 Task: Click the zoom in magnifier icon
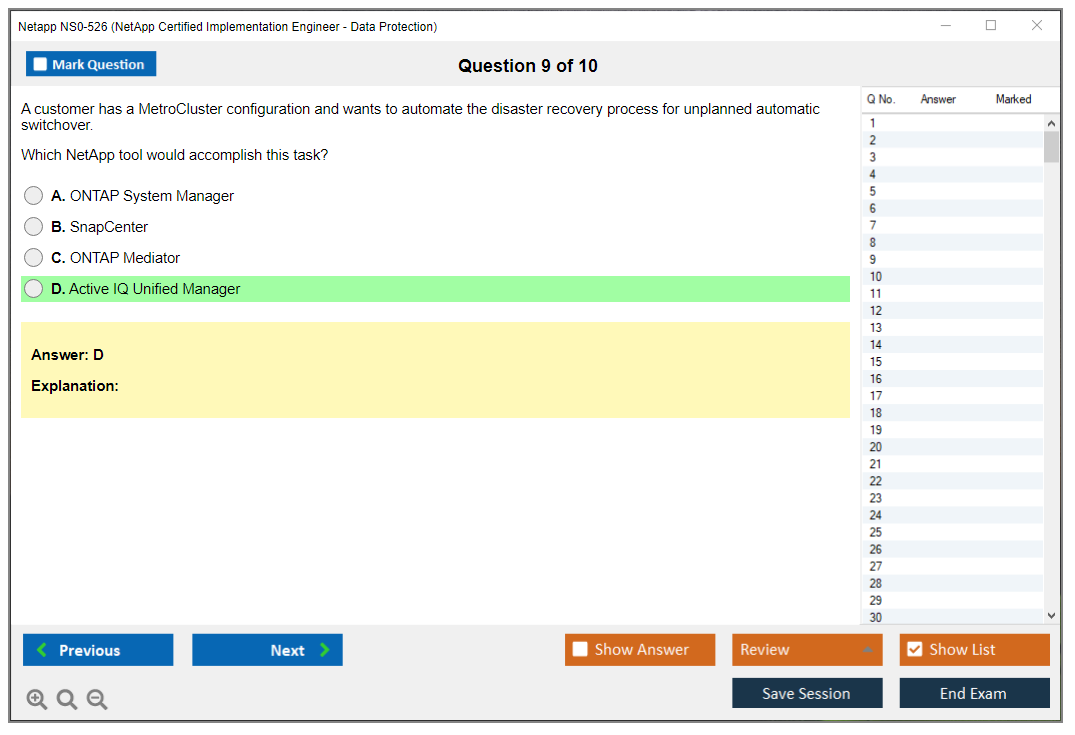coord(36,700)
